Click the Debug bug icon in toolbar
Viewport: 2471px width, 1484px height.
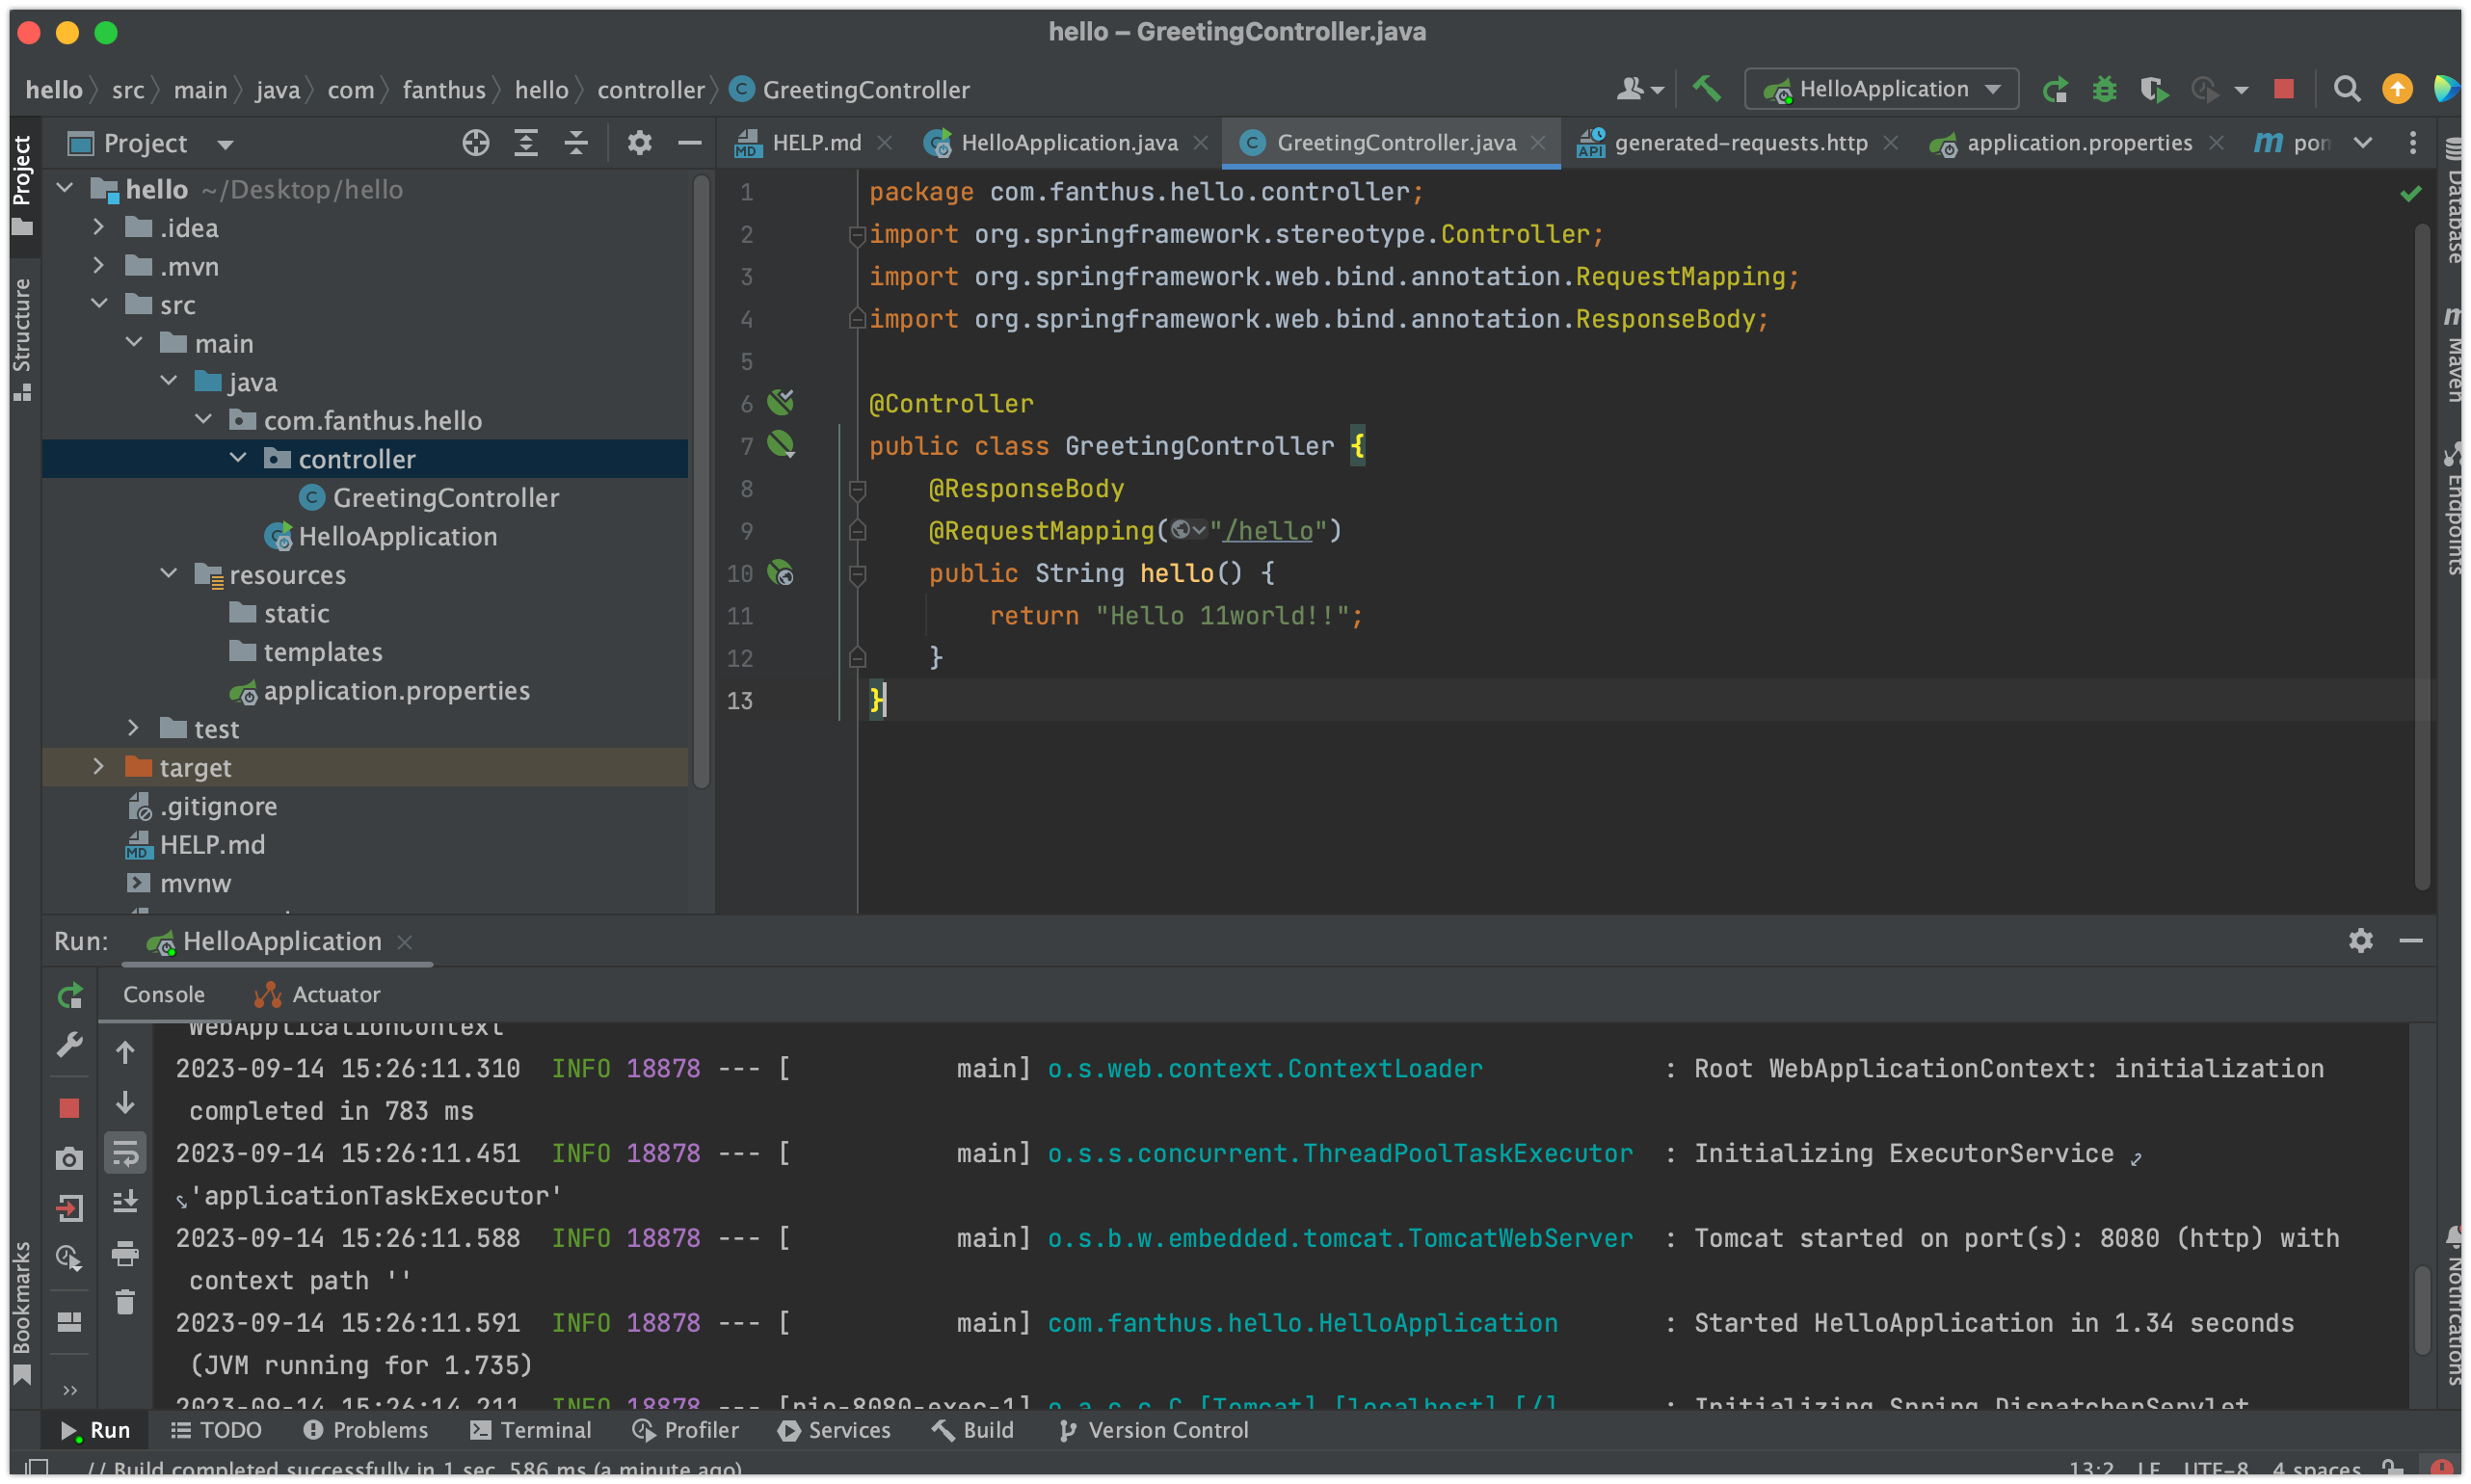(2104, 89)
